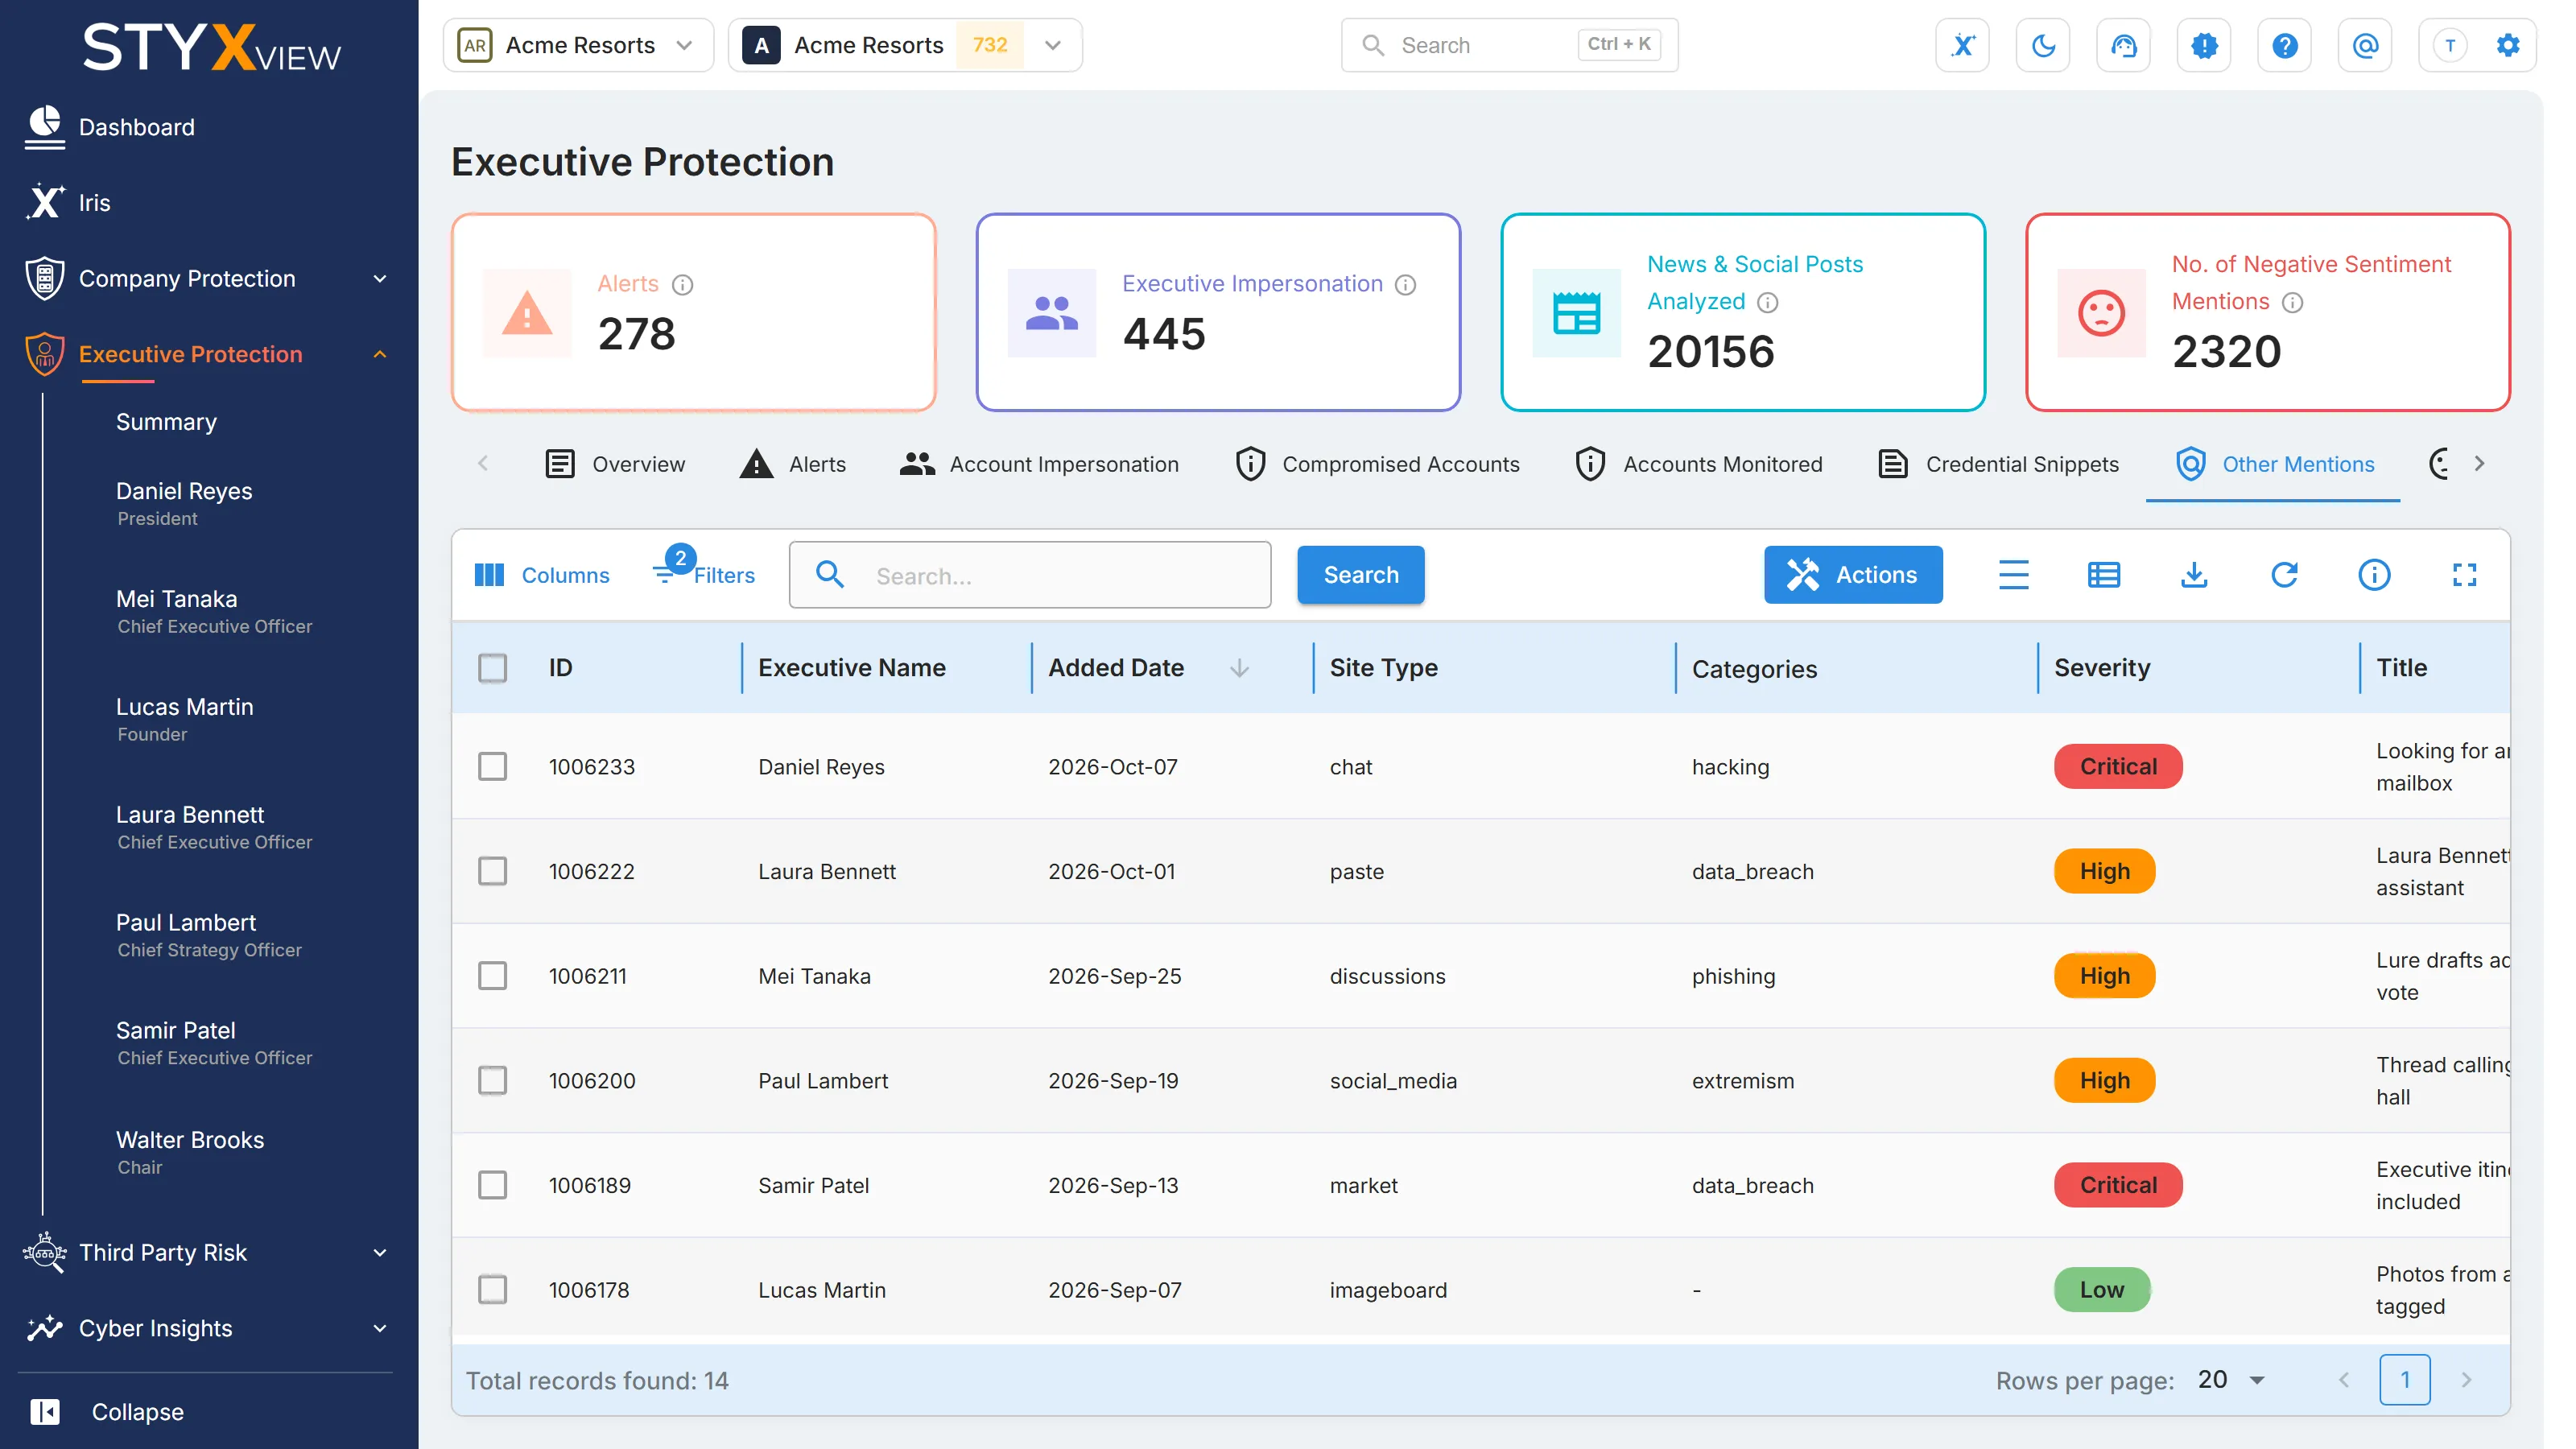Check the Mei Tanaka row 1006211
This screenshot has width=2576, height=1449.
[492, 976]
